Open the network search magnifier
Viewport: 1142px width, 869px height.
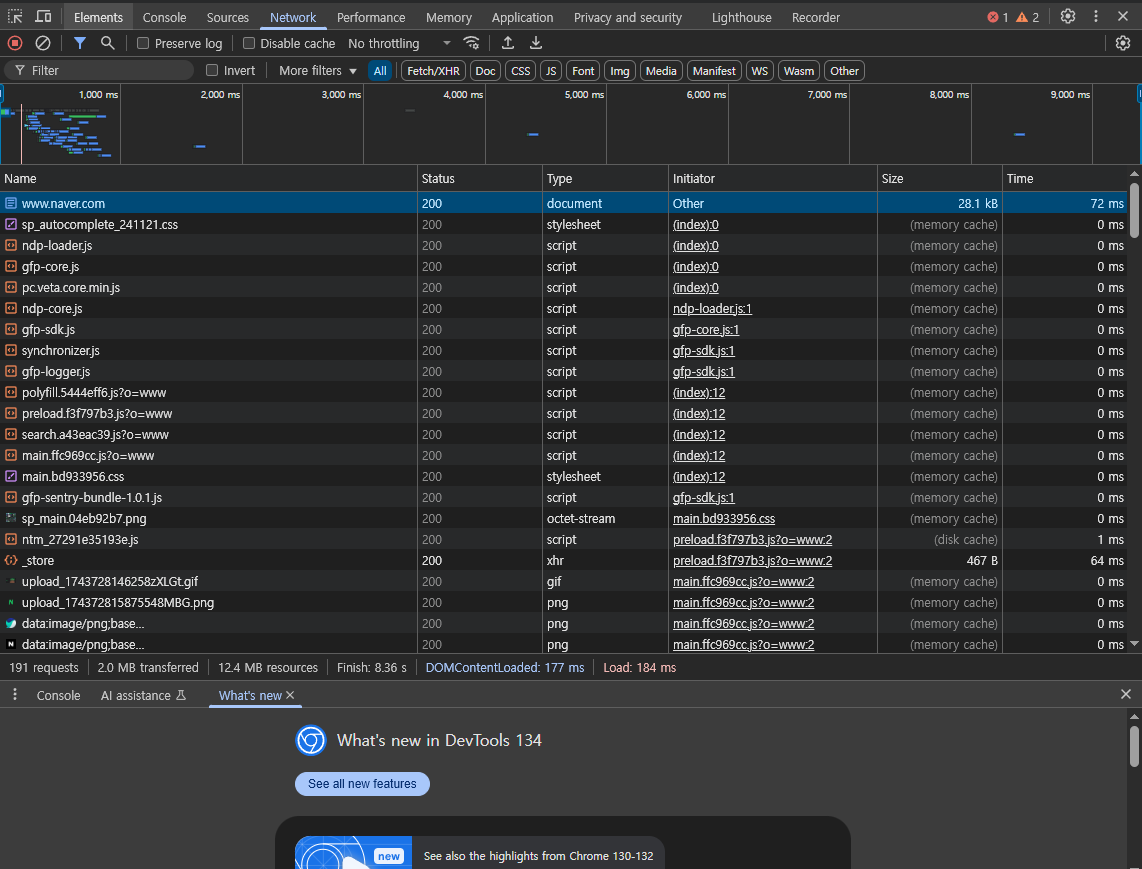(108, 43)
